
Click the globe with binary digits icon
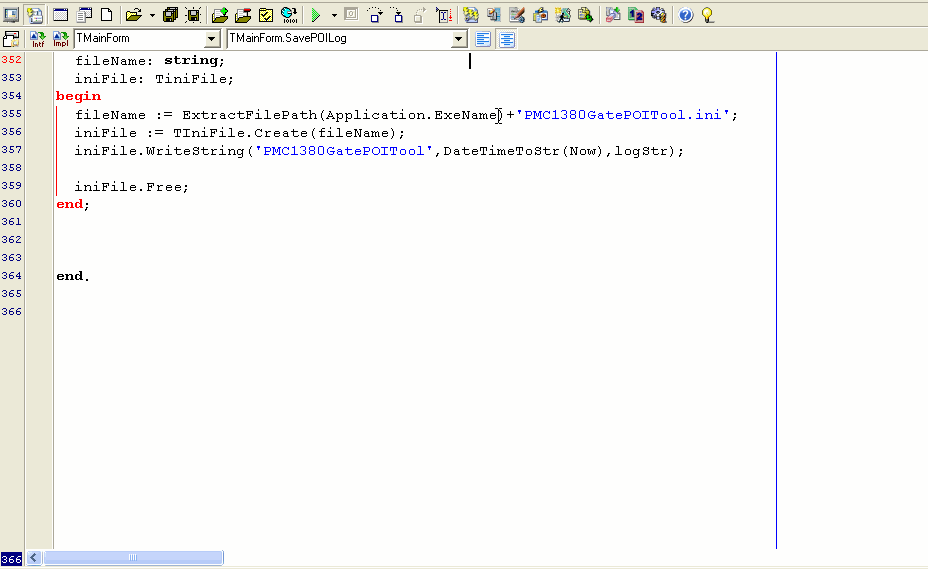pos(289,15)
